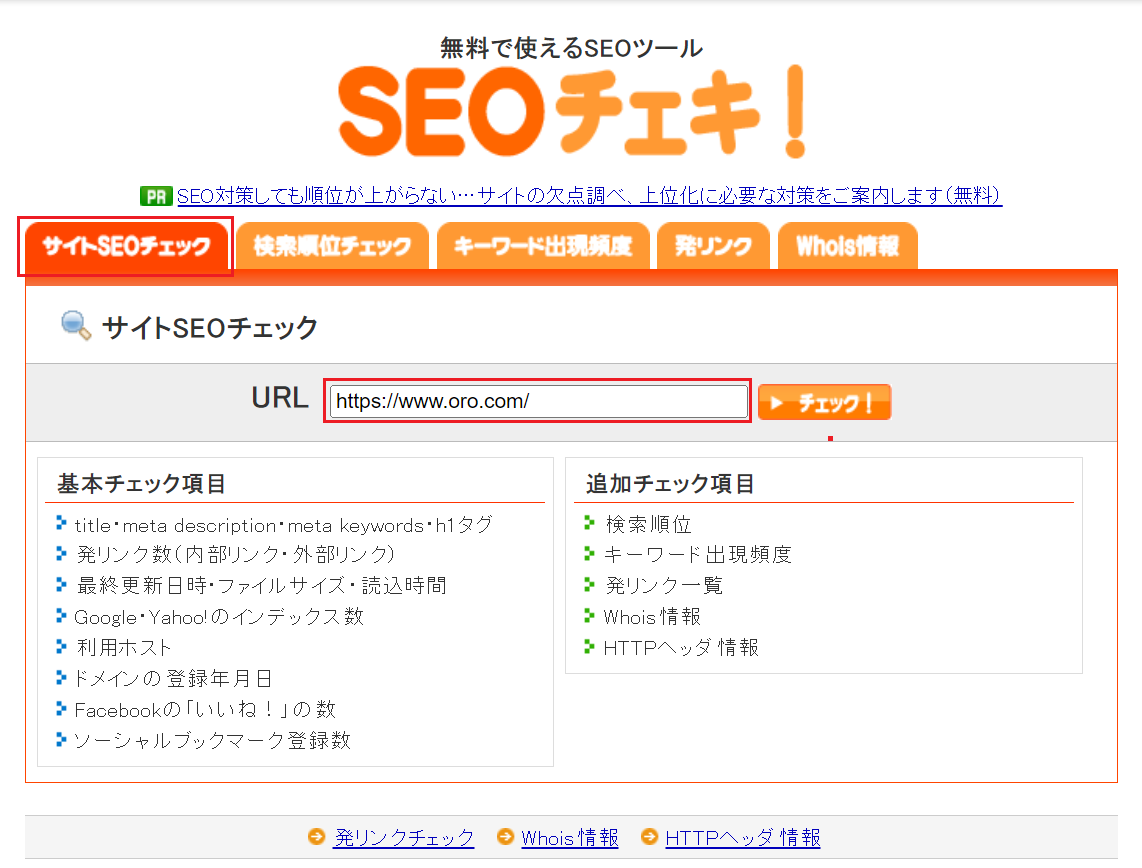Open the HTTPヘッダ 情報 footer link
1142x868 pixels.
(x=744, y=838)
